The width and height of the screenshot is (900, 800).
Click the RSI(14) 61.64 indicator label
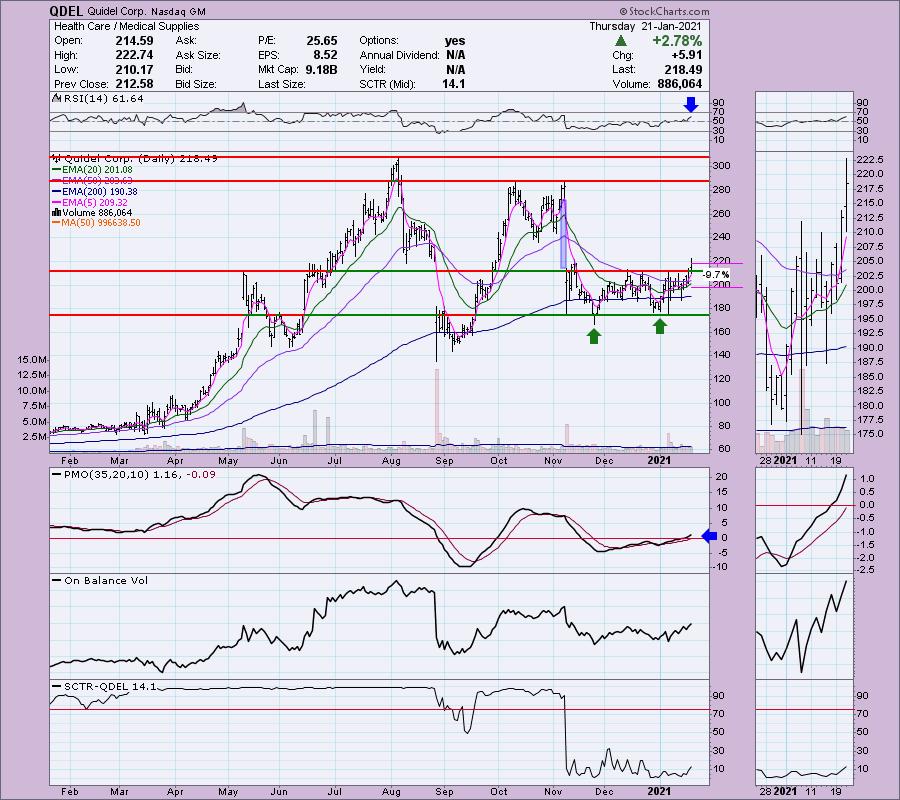[103, 99]
